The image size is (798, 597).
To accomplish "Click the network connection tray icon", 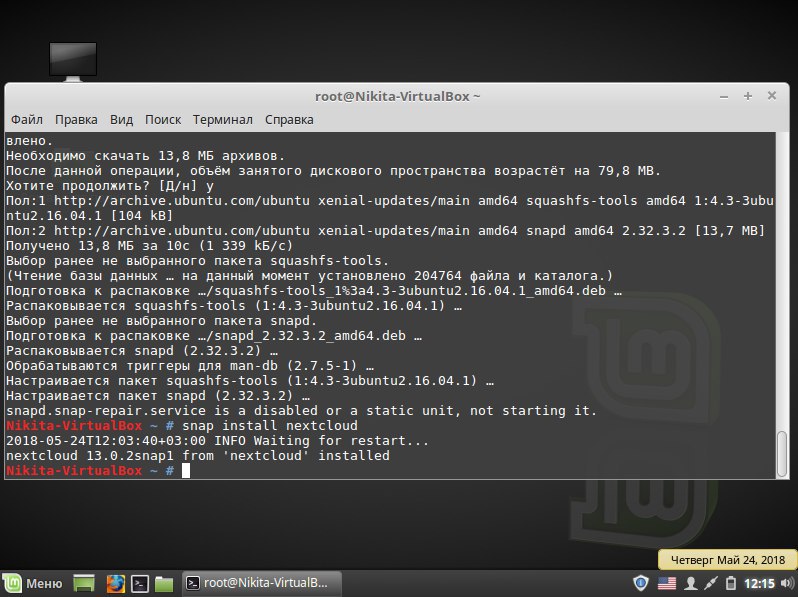I will pyautogui.click(x=710, y=583).
